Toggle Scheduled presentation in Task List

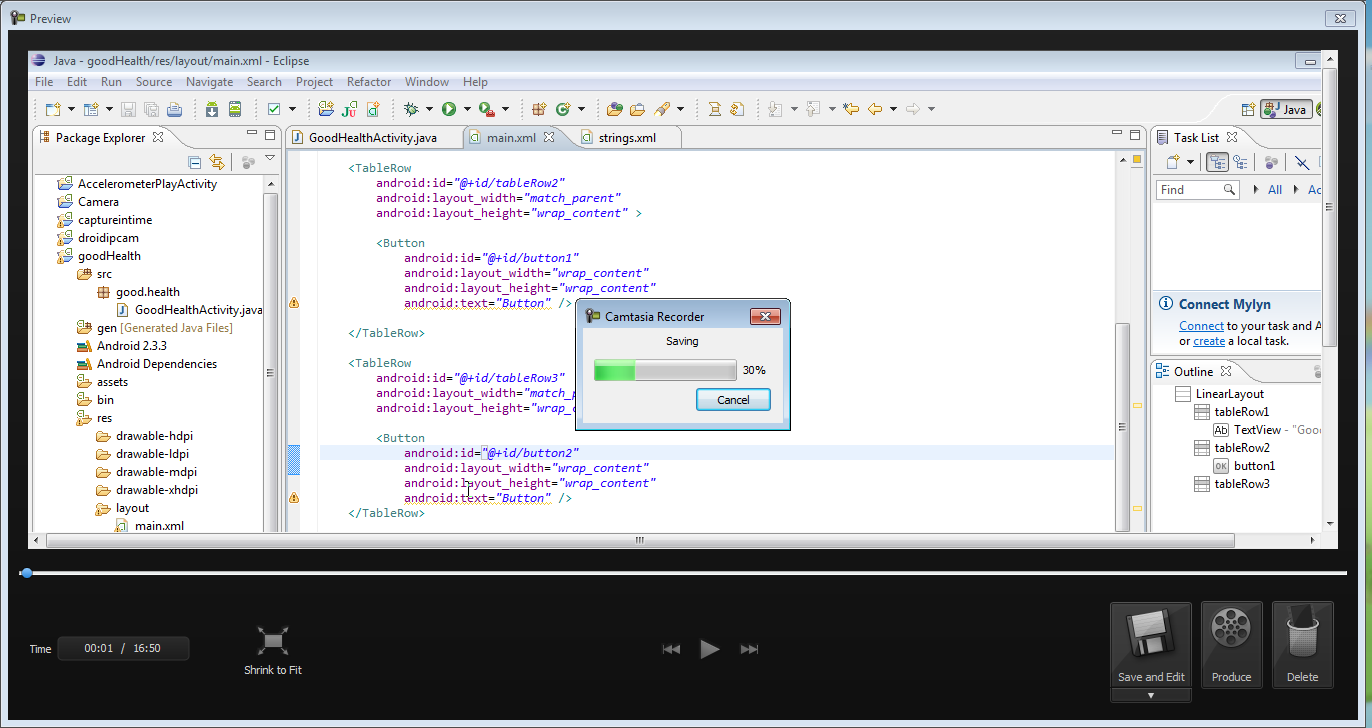tap(1240, 162)
